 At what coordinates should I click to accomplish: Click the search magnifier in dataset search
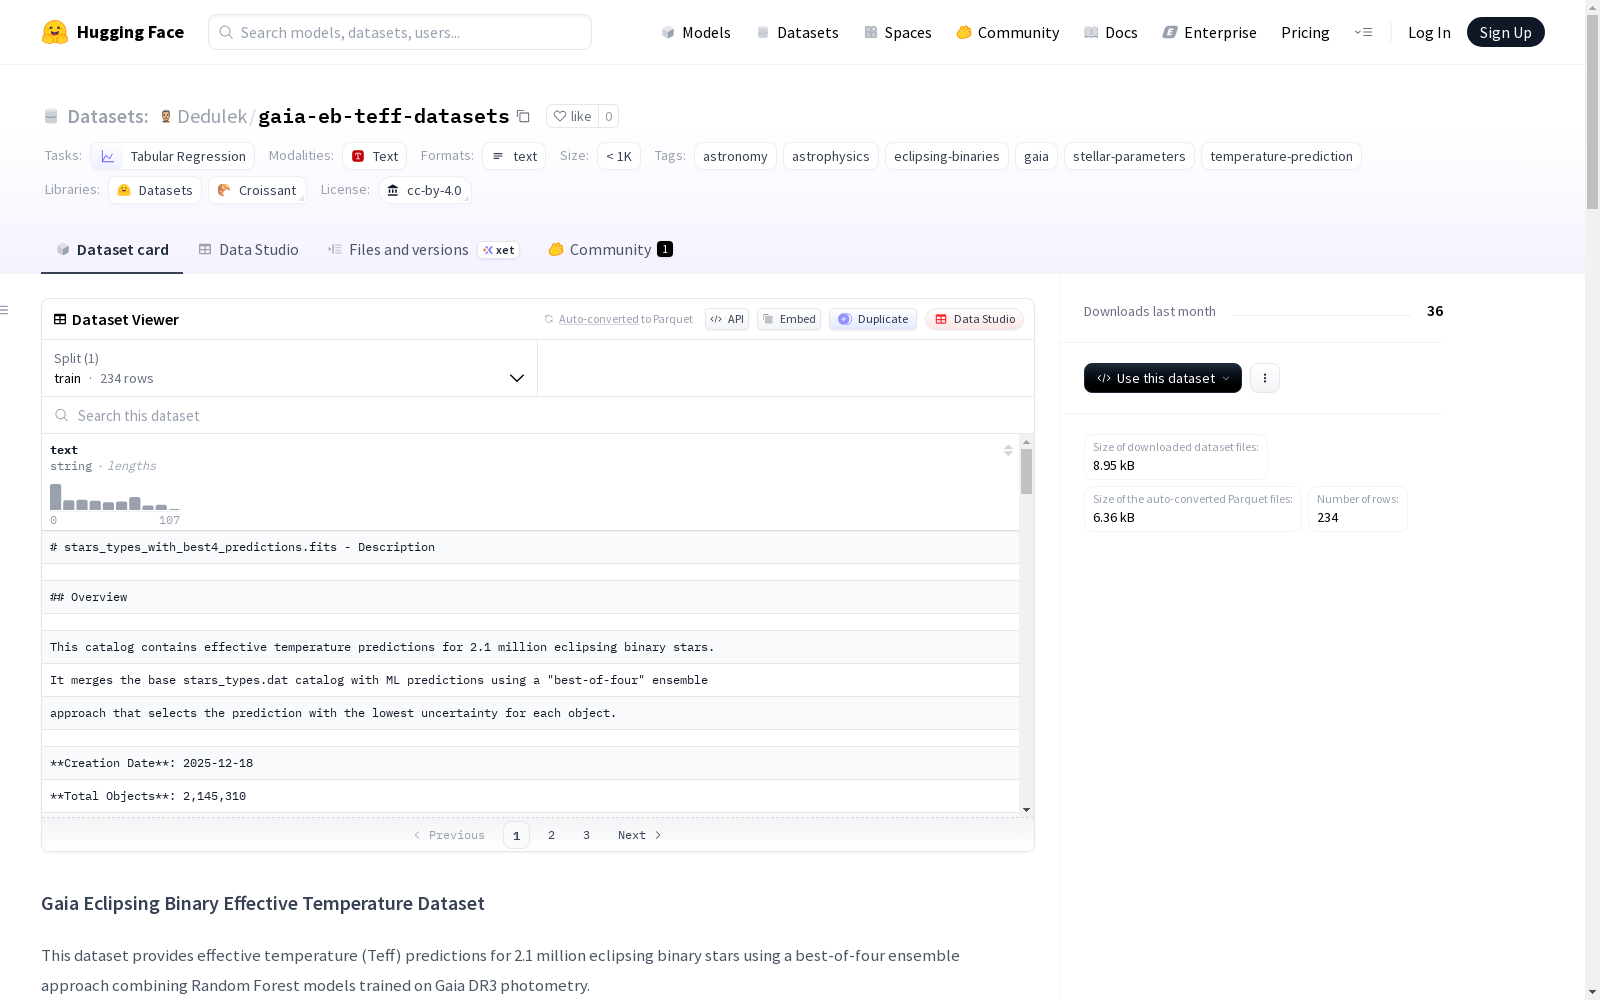[62, 415]
